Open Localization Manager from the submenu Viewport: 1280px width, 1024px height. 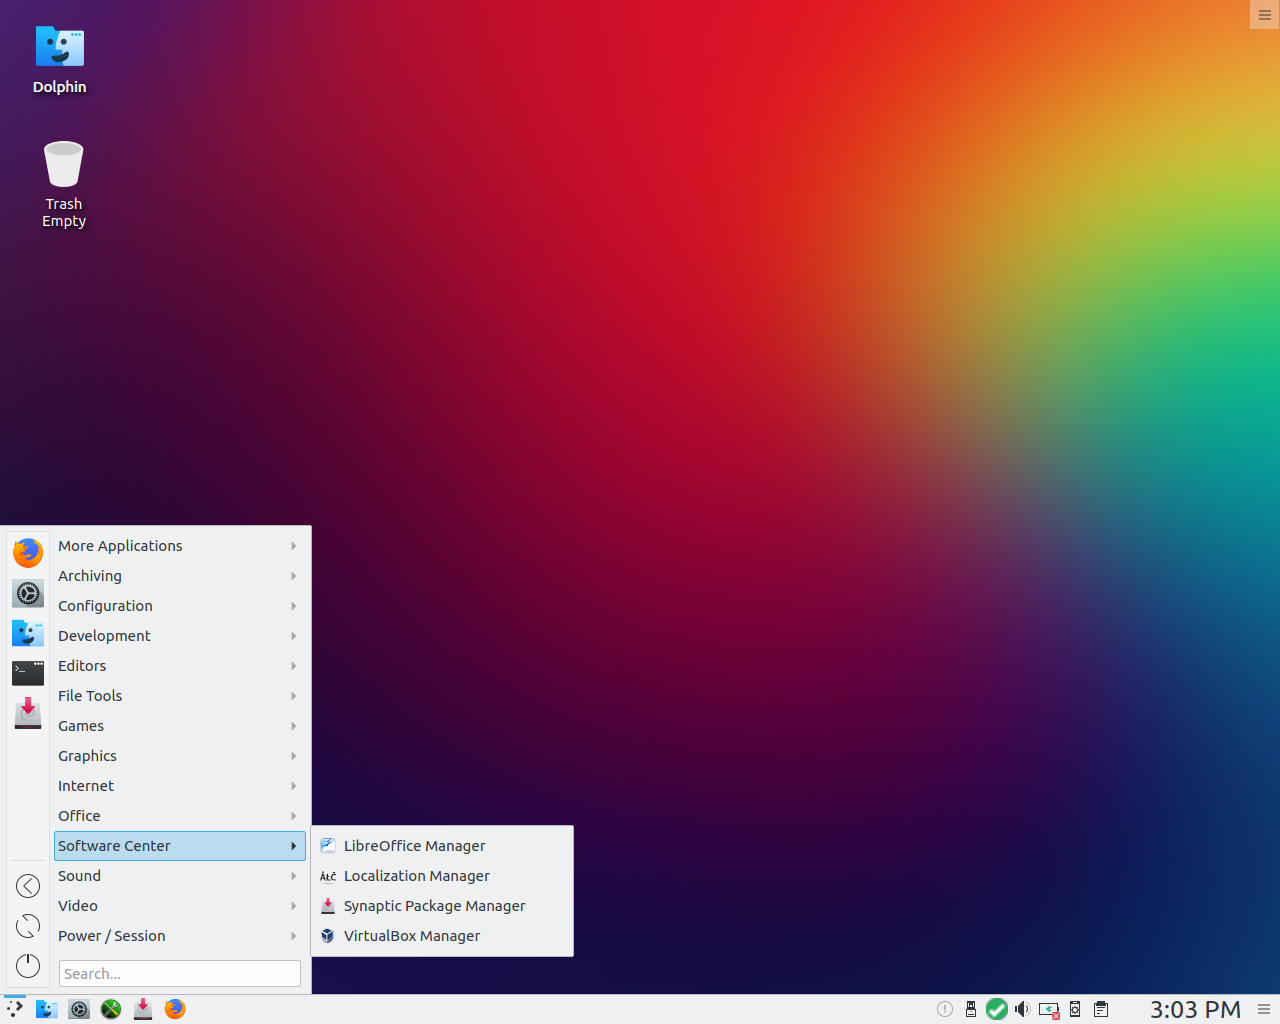(442, 876)
